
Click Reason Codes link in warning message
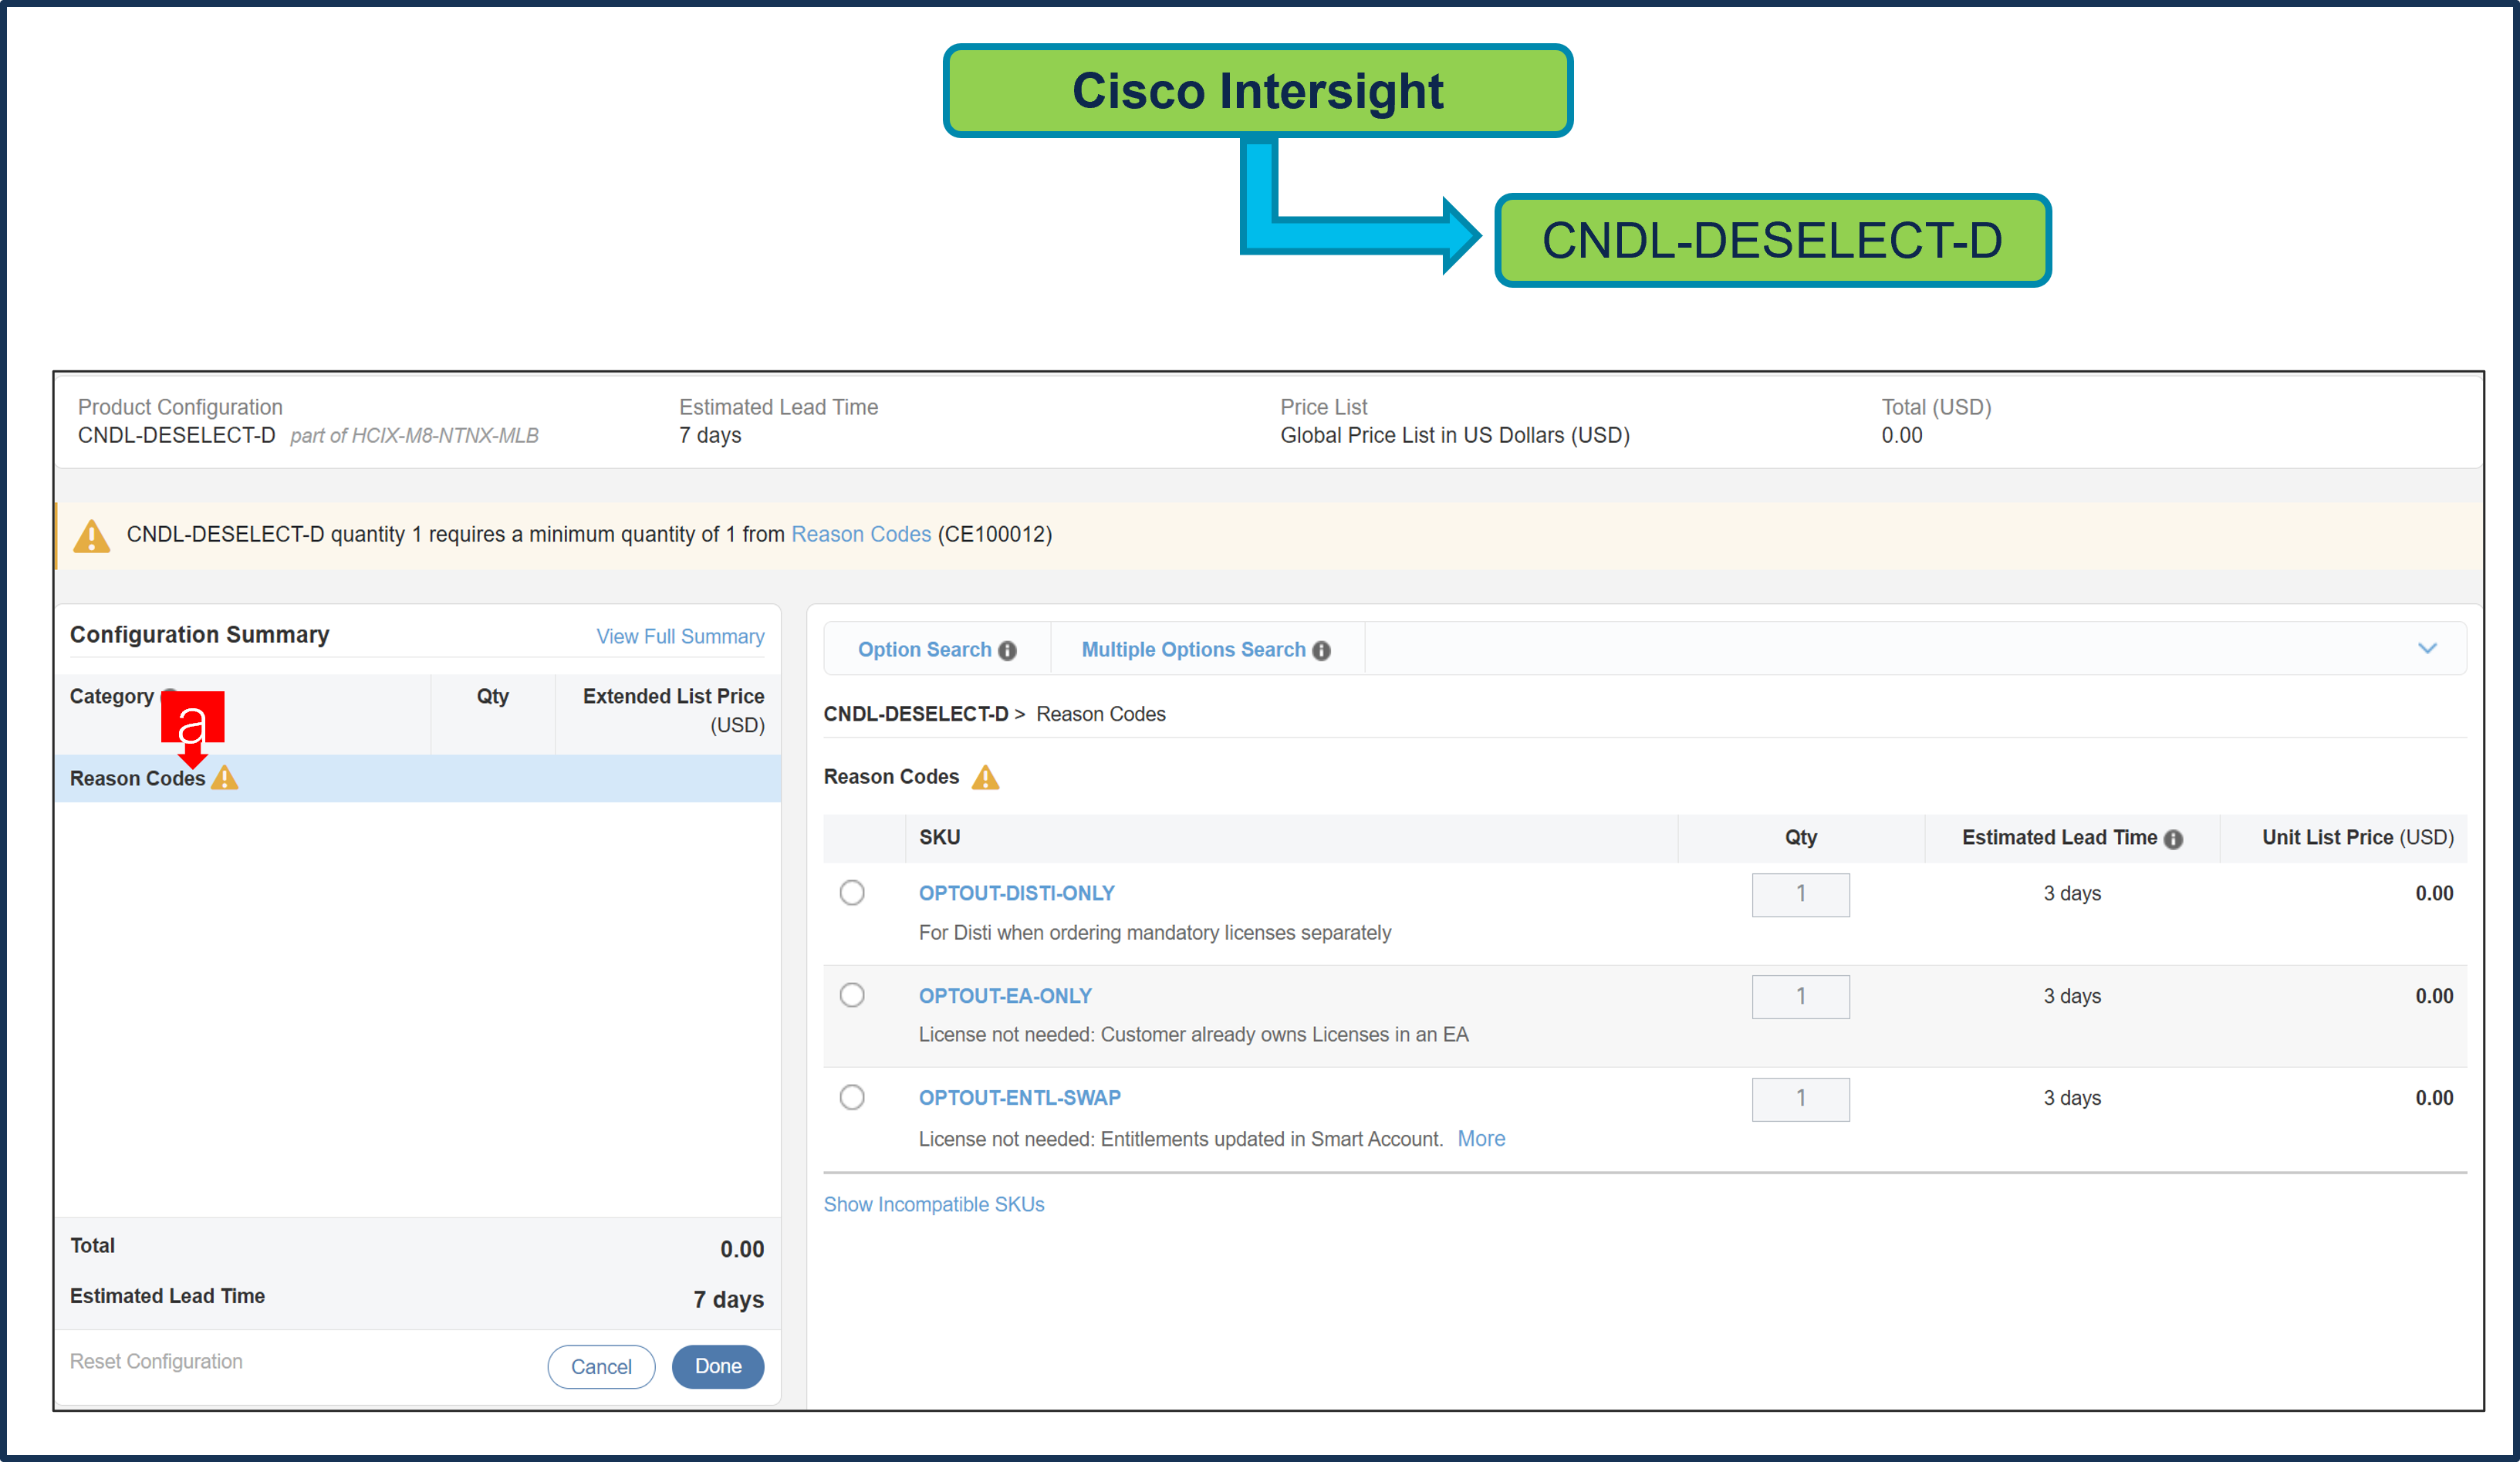click(860, 534)
